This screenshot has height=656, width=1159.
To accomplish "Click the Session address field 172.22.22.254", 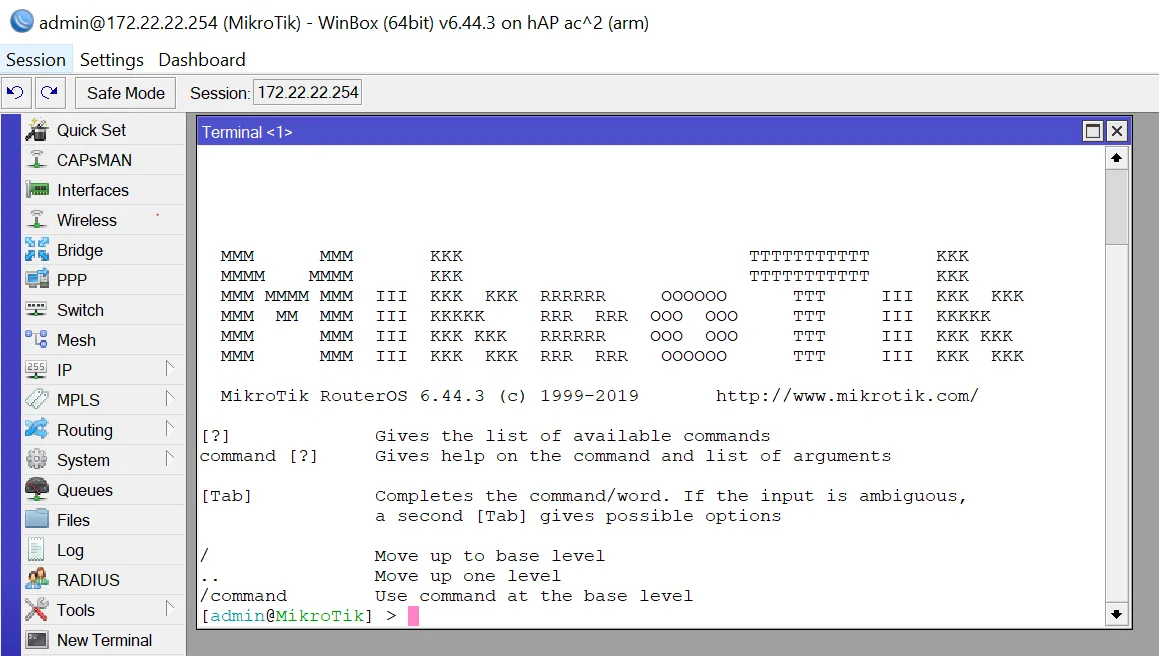I will click(307, 92).
